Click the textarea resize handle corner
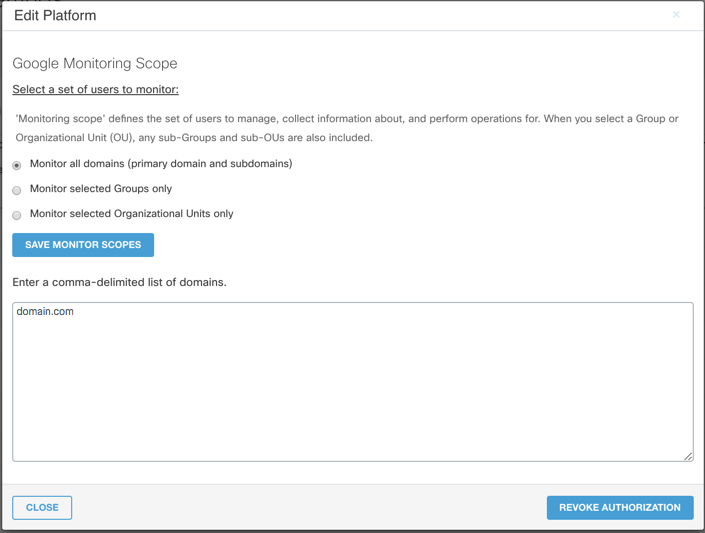 [688, 456]
